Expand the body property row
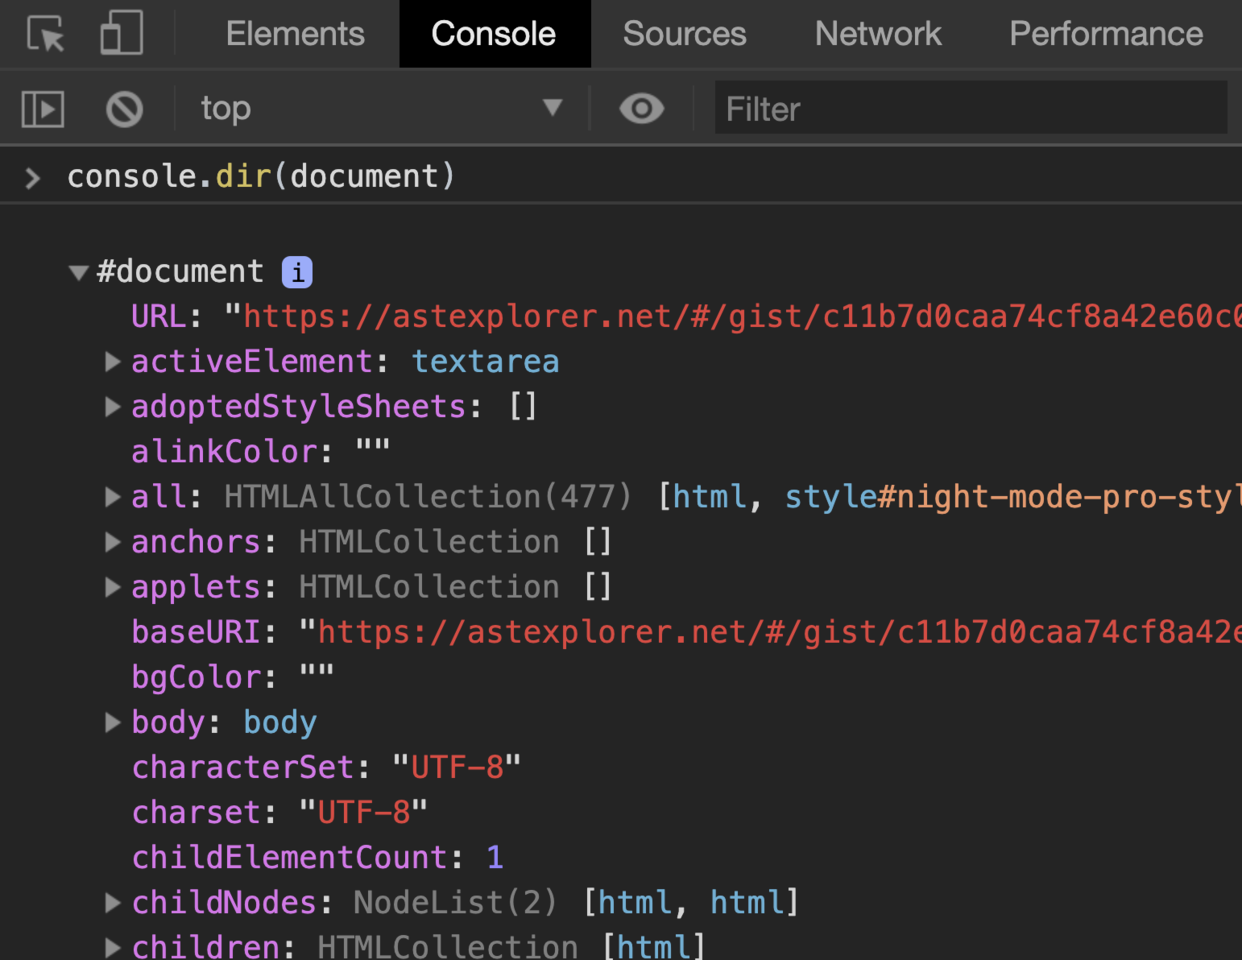1242x960 pixels. point(113,722)
